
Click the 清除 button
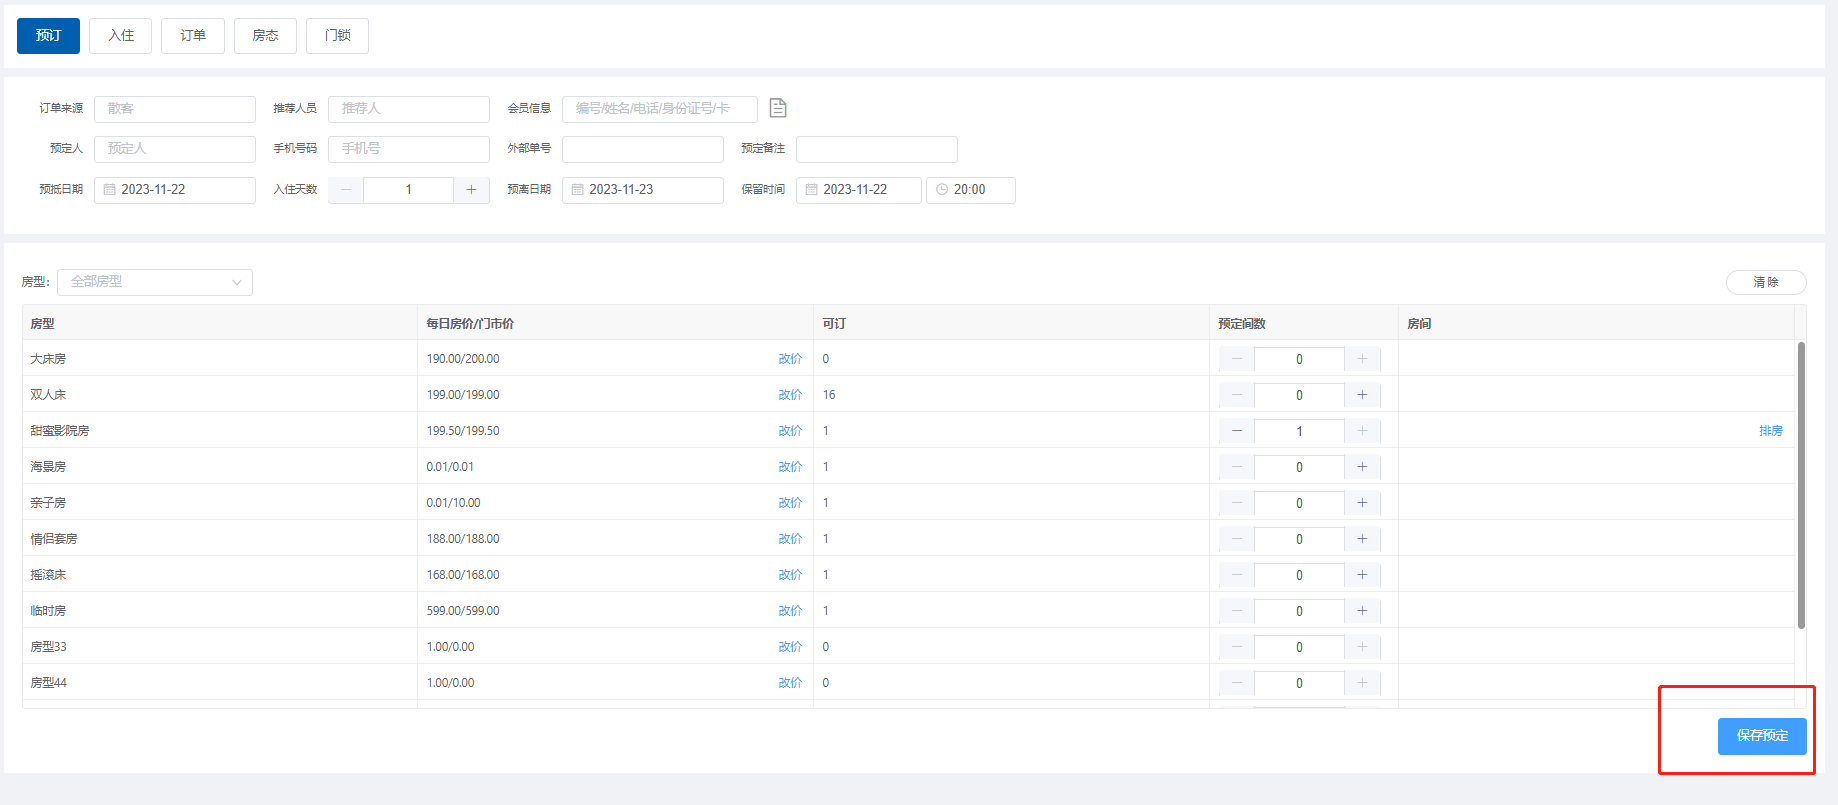pos(1766,283)
